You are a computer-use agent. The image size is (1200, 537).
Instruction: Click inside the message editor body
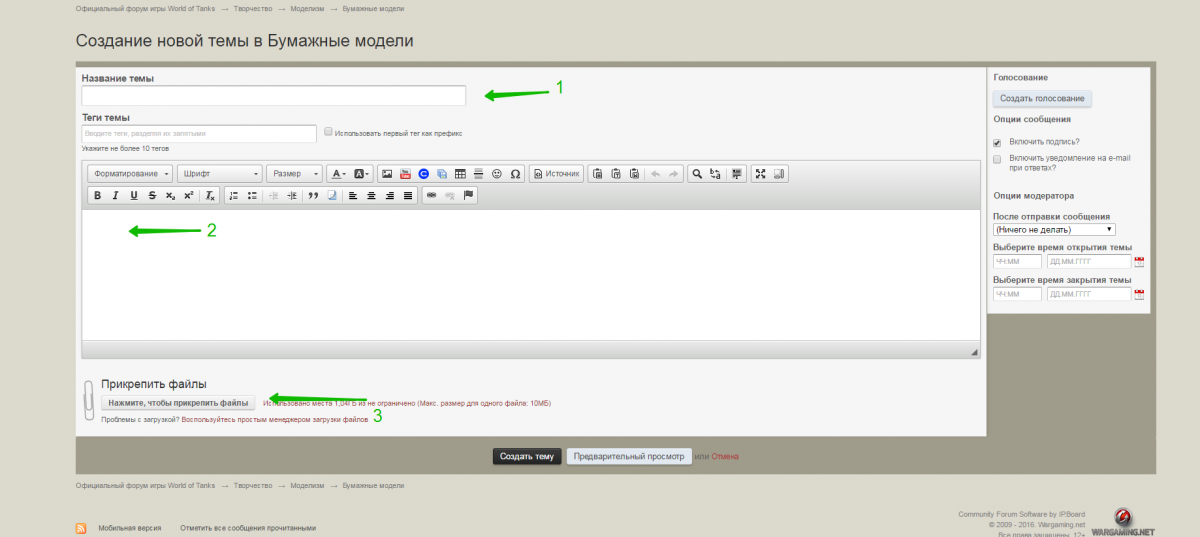(531, 275)
